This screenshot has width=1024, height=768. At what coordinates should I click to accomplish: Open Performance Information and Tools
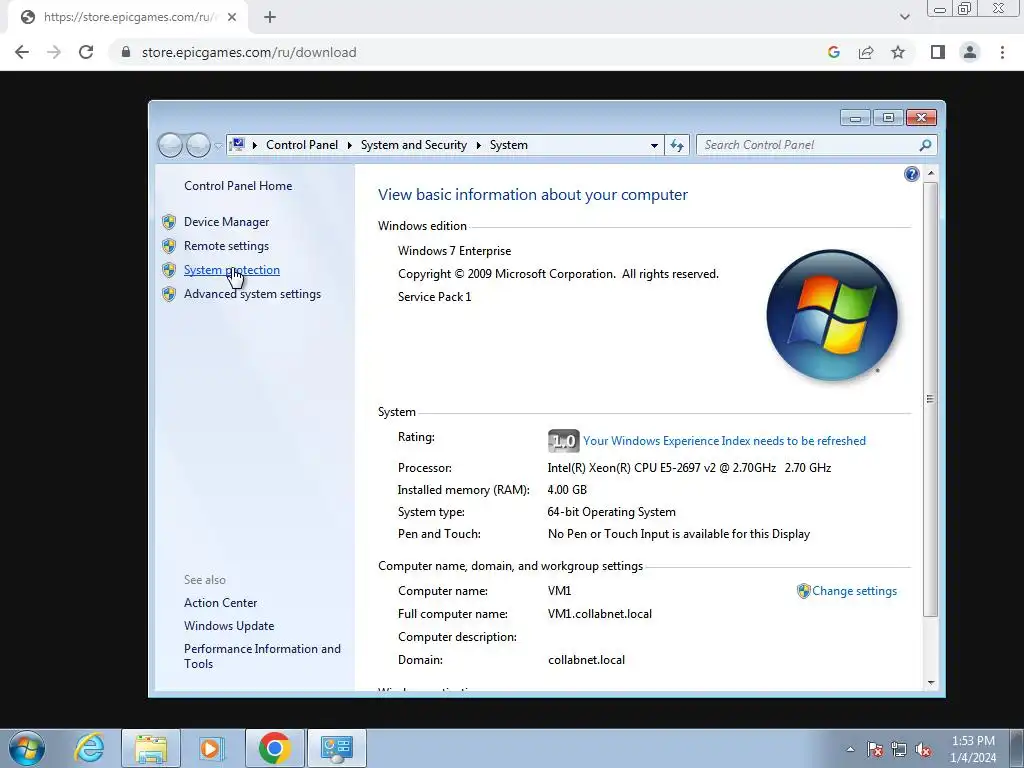coord(262,656)
